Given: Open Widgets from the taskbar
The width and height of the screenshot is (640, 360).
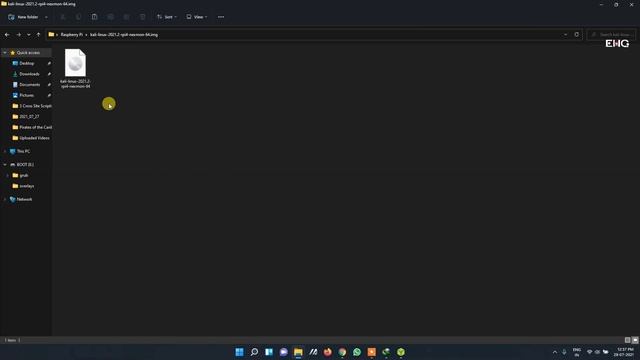Looking at the screenshot, I should [x=269, y=352].
